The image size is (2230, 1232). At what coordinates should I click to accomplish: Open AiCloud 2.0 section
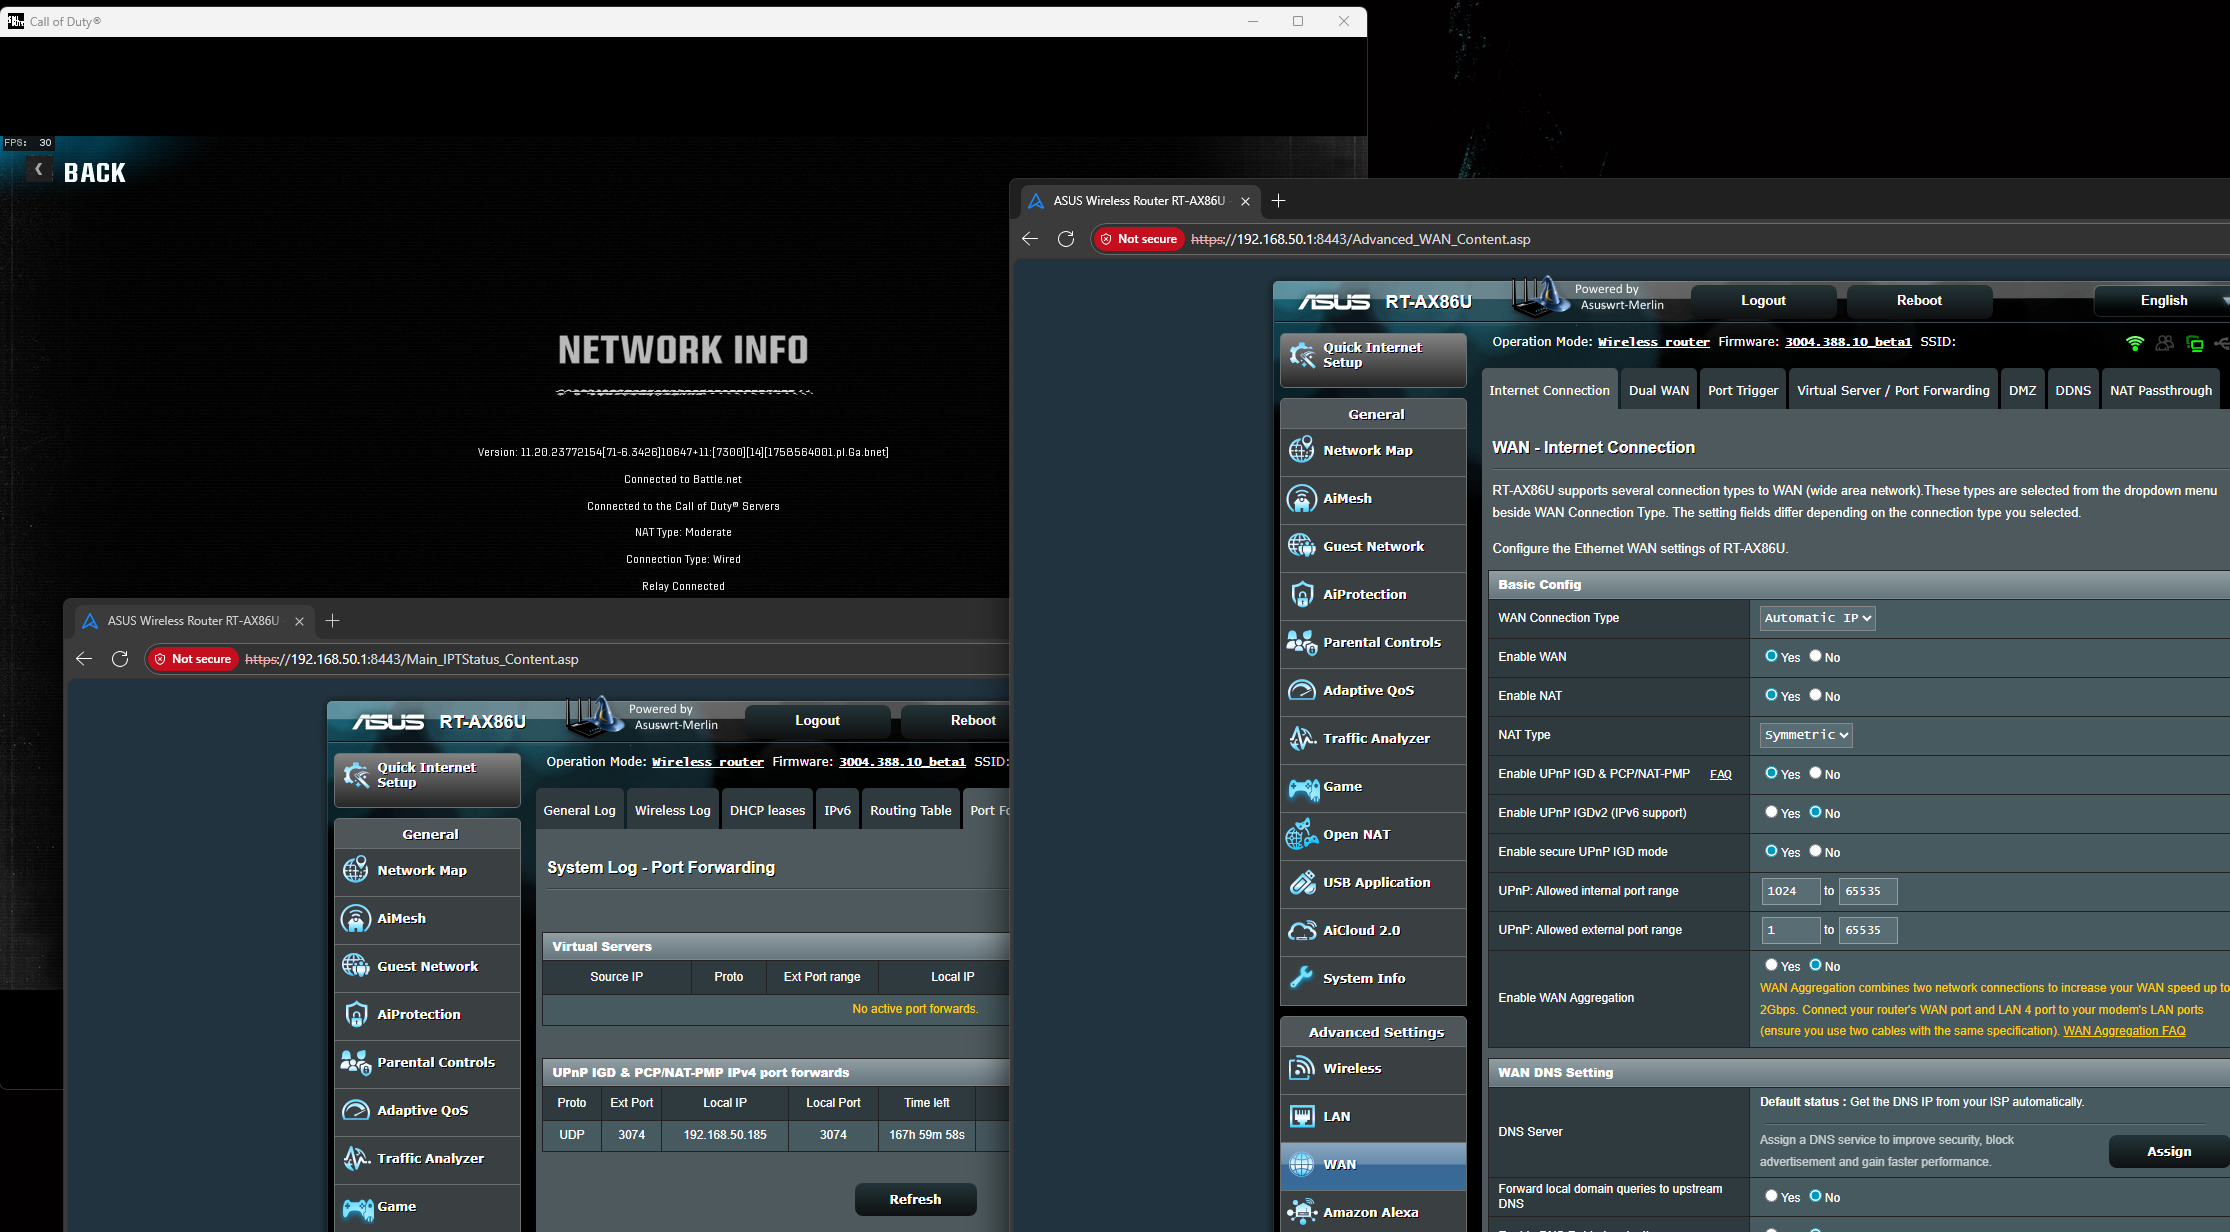coord(1373,930)
